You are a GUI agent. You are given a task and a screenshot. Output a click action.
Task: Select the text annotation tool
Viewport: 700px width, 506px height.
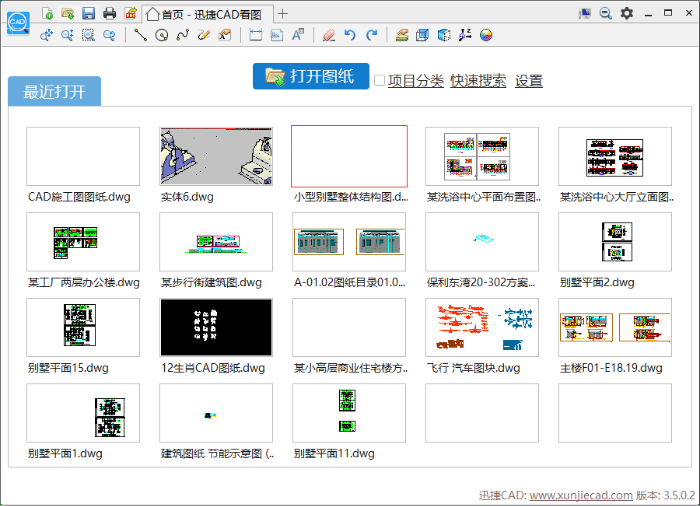(x=298, y=35)
